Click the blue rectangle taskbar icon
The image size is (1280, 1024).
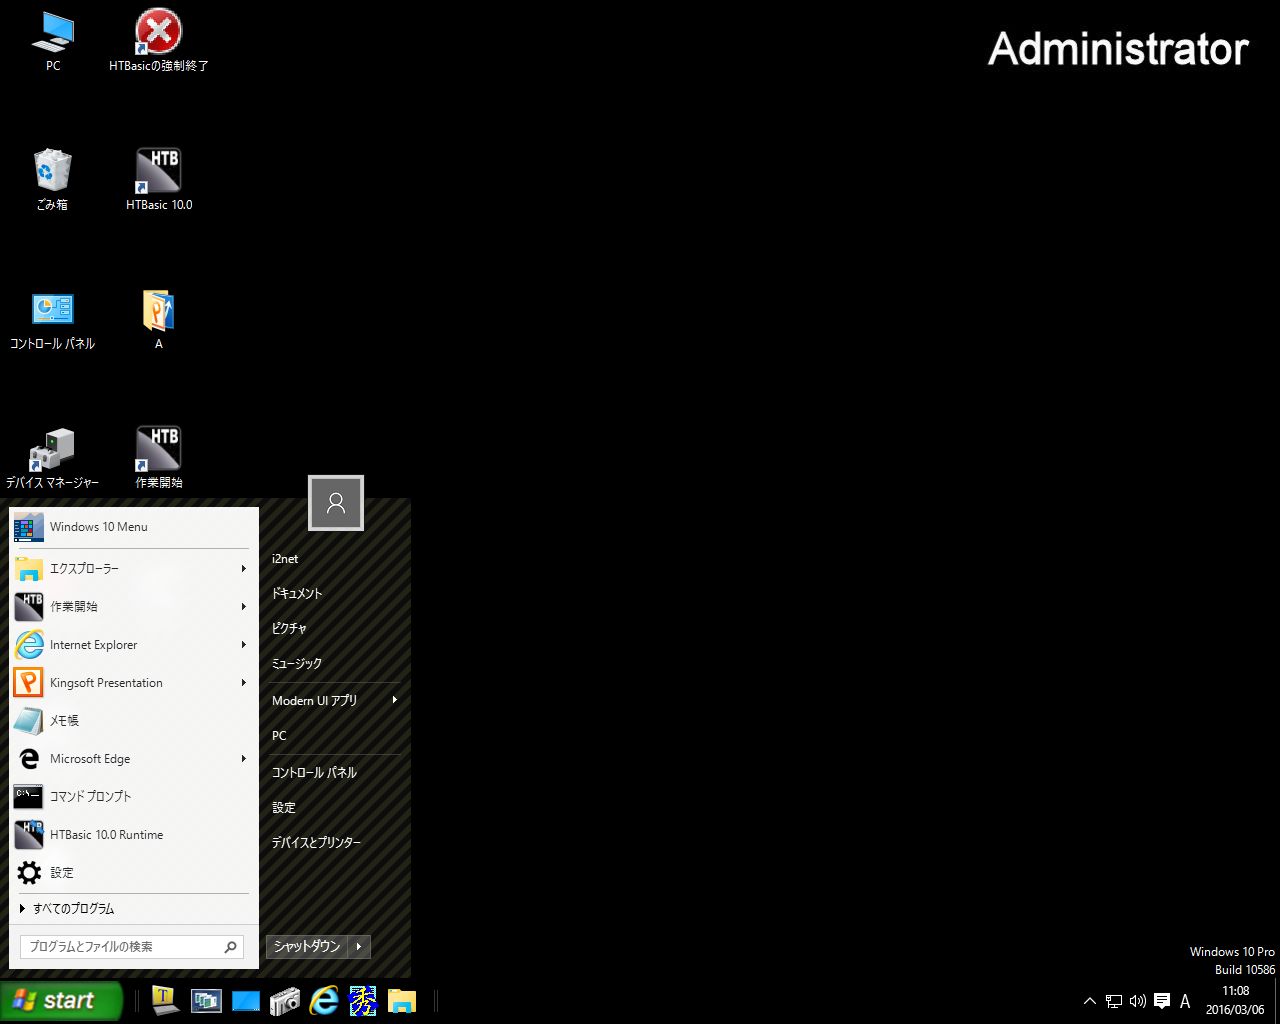[246, 1001]
